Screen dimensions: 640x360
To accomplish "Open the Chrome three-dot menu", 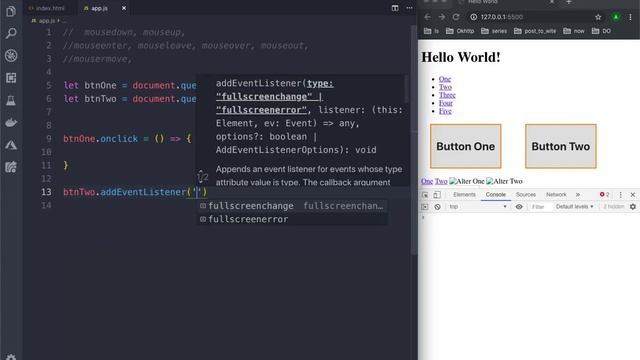I will (631, 17).
